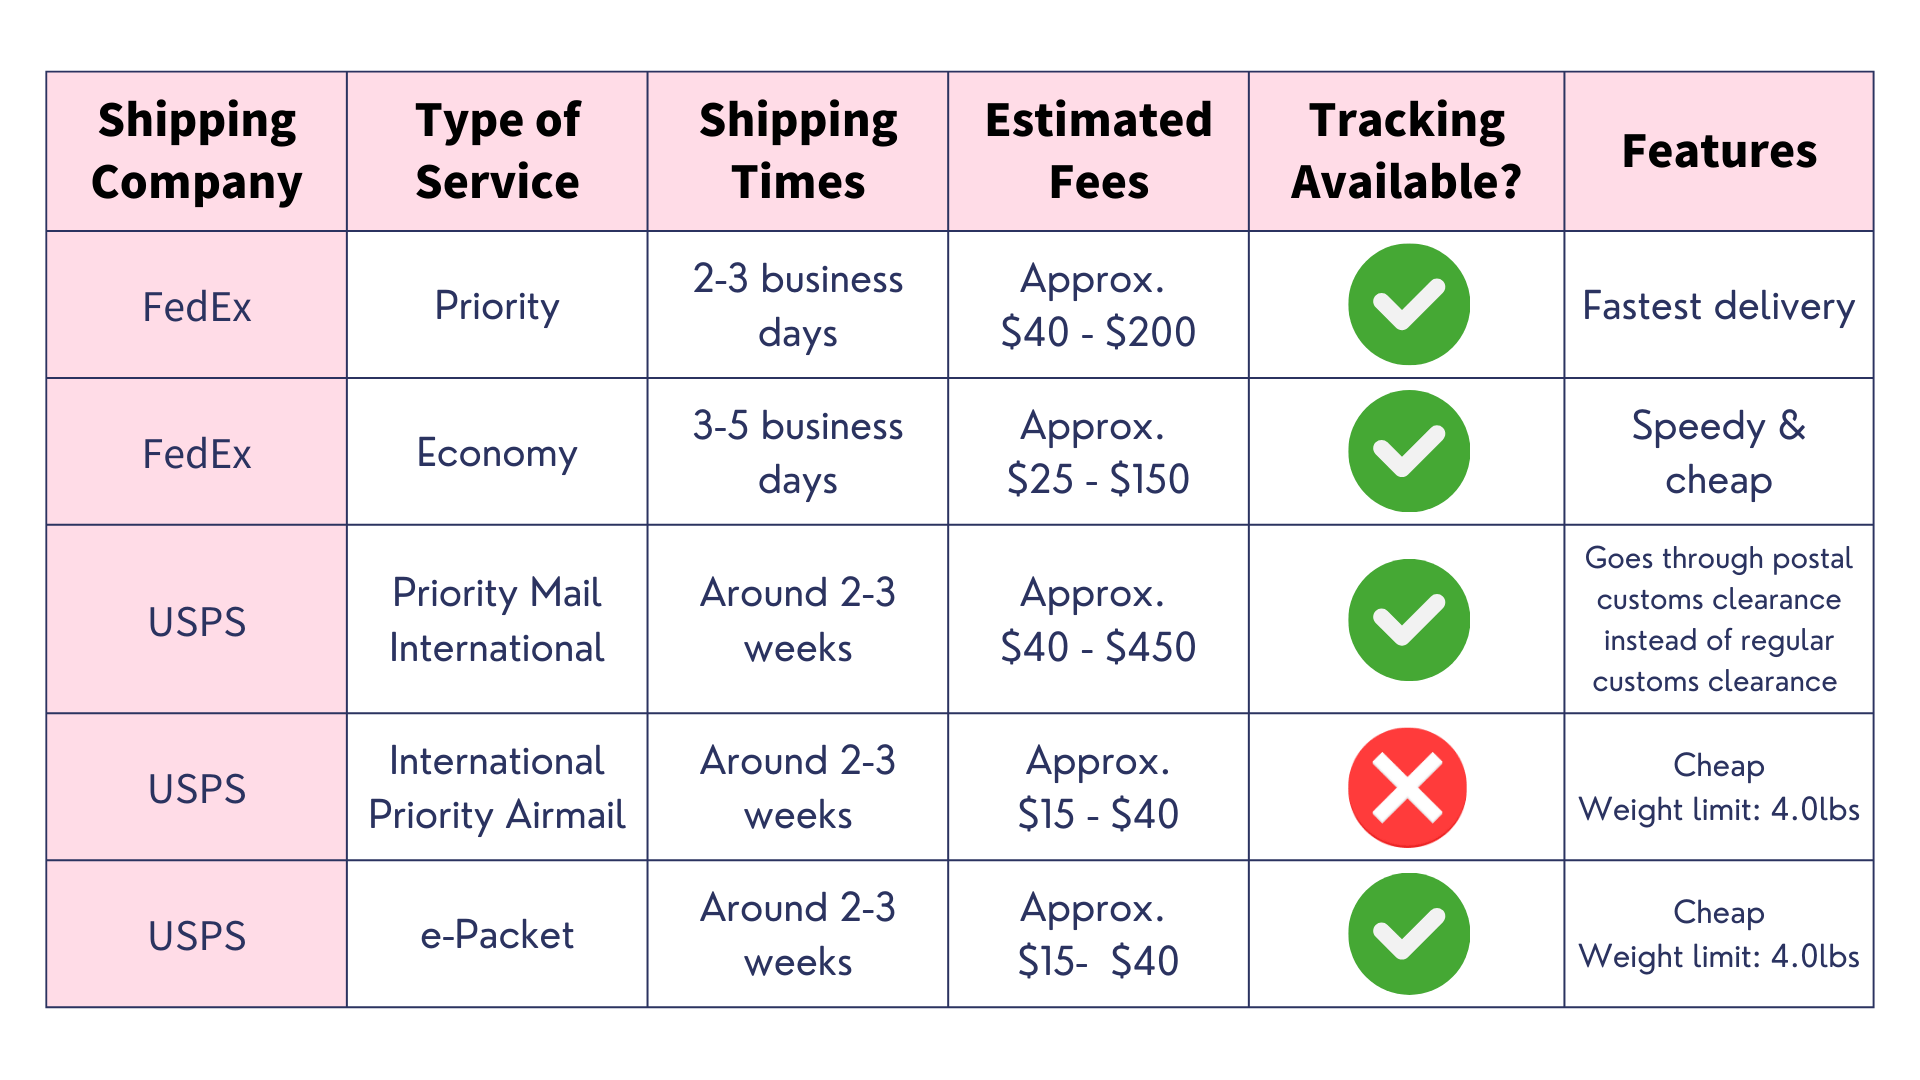Select the Estimated Fees header

tap(1098, 151)
